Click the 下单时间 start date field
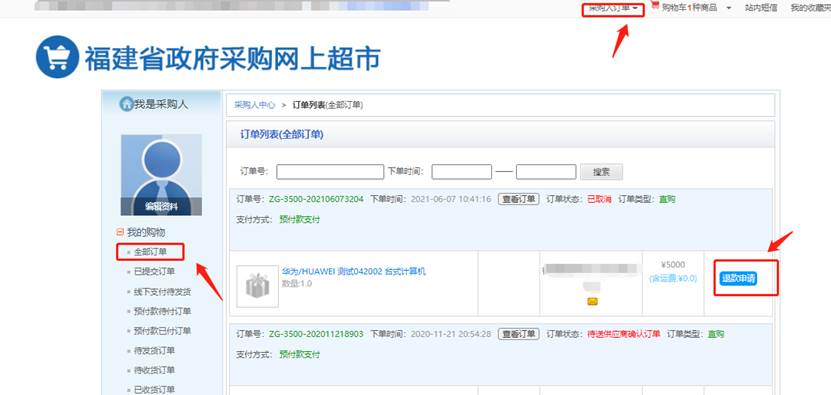This screenshot has width=831, height=395. (462, 172)
